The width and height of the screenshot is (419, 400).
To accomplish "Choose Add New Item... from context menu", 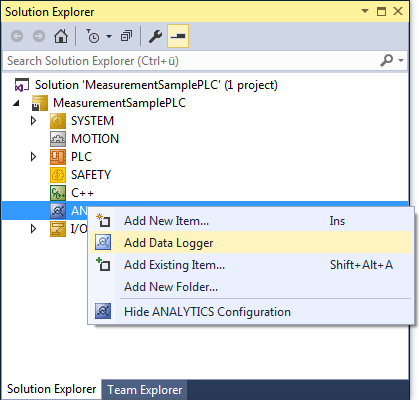I will pos(251,221).
